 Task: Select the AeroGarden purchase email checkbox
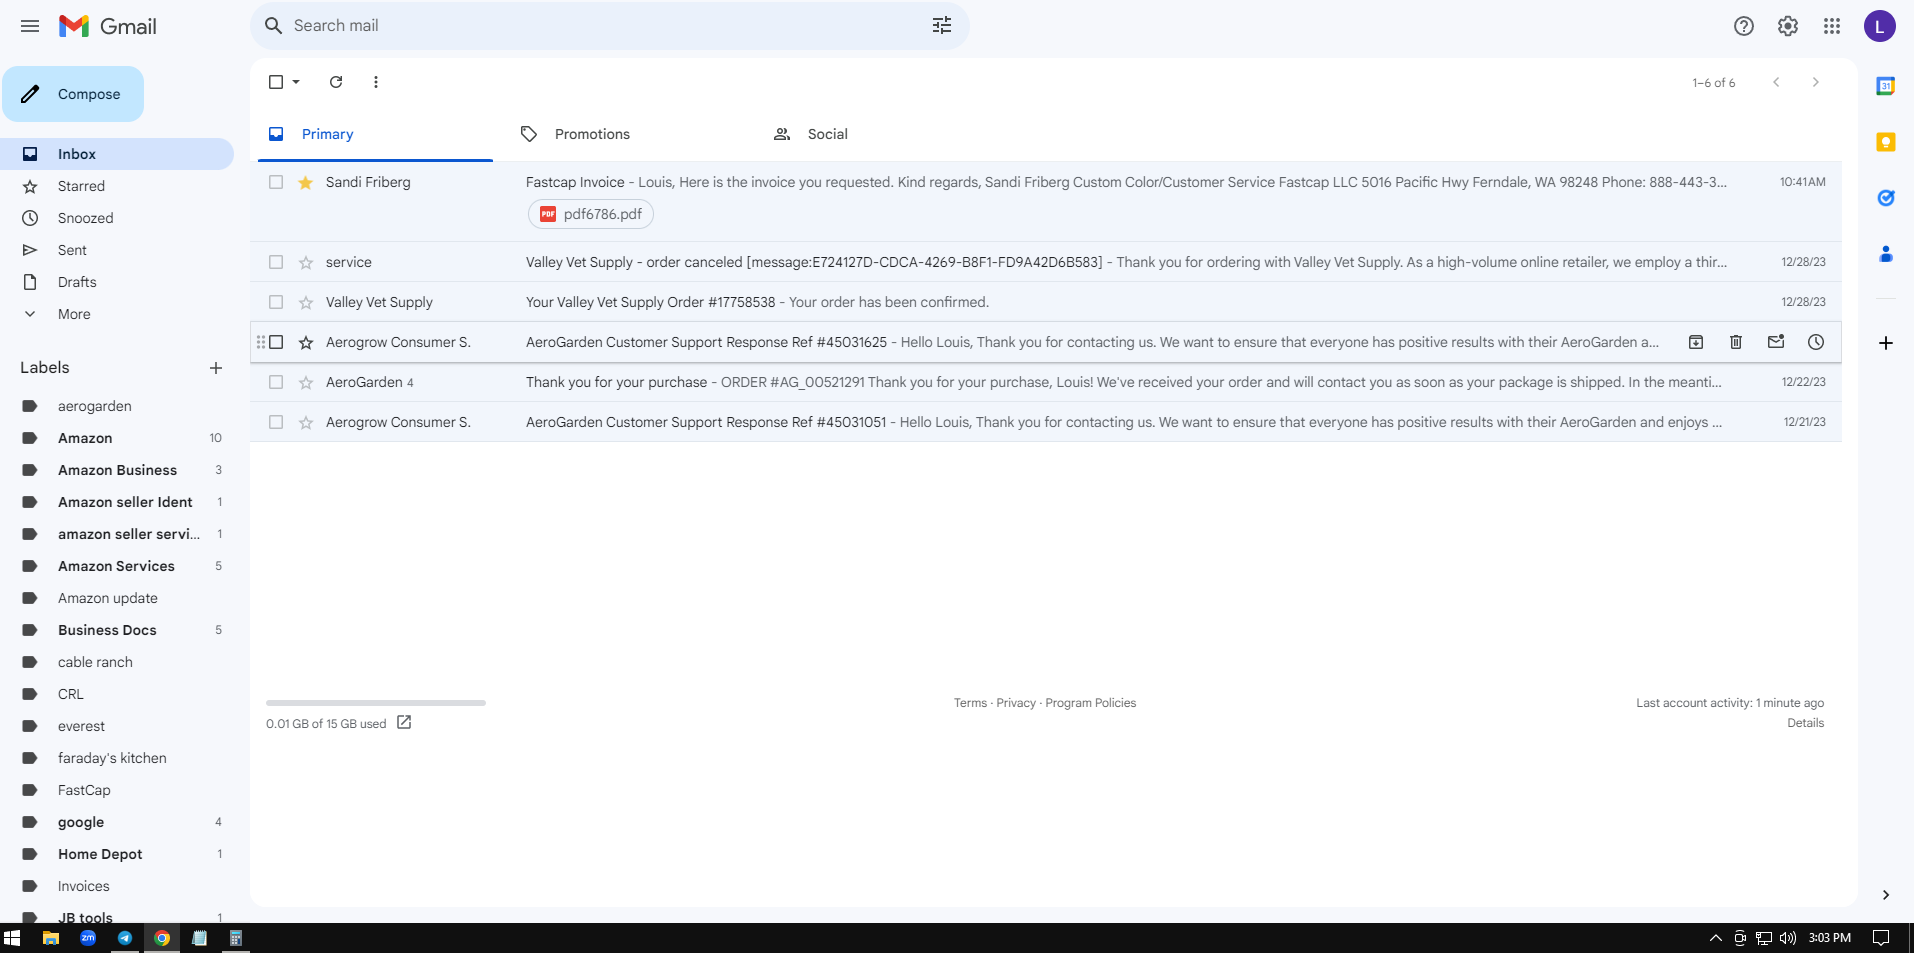[x=276, y=382]
